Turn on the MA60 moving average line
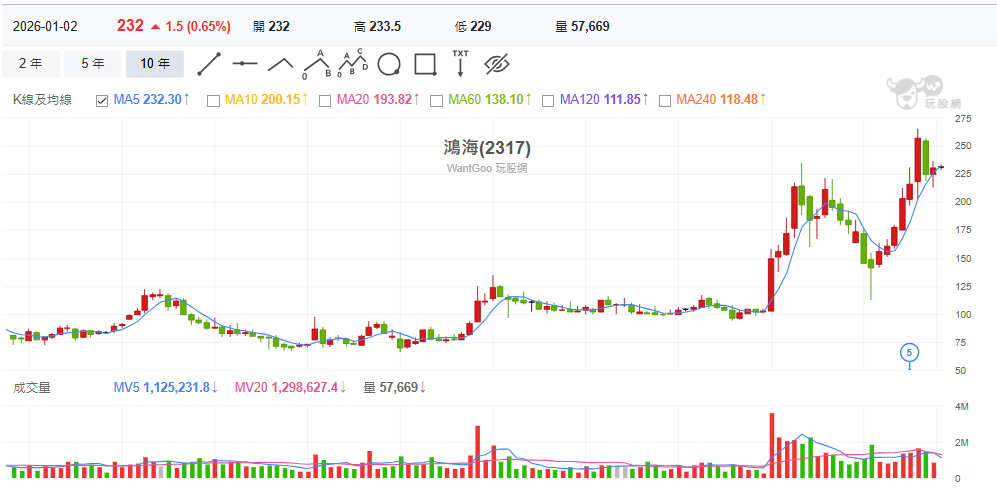 coord(436,100)
